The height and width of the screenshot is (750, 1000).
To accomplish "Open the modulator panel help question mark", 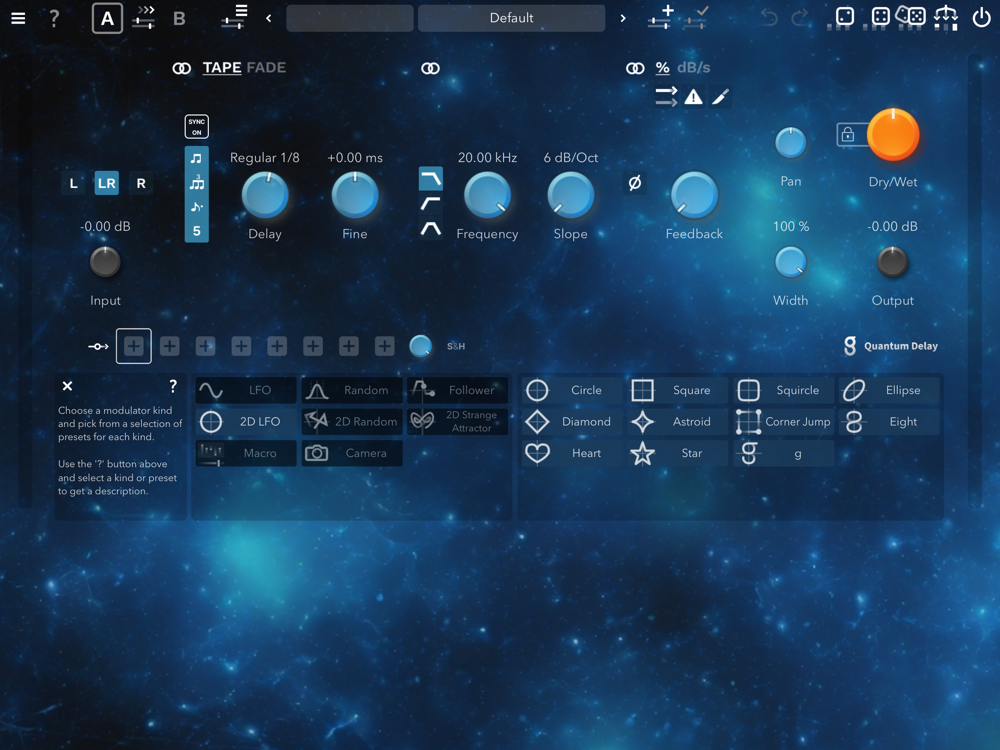I will pos(173,386).
